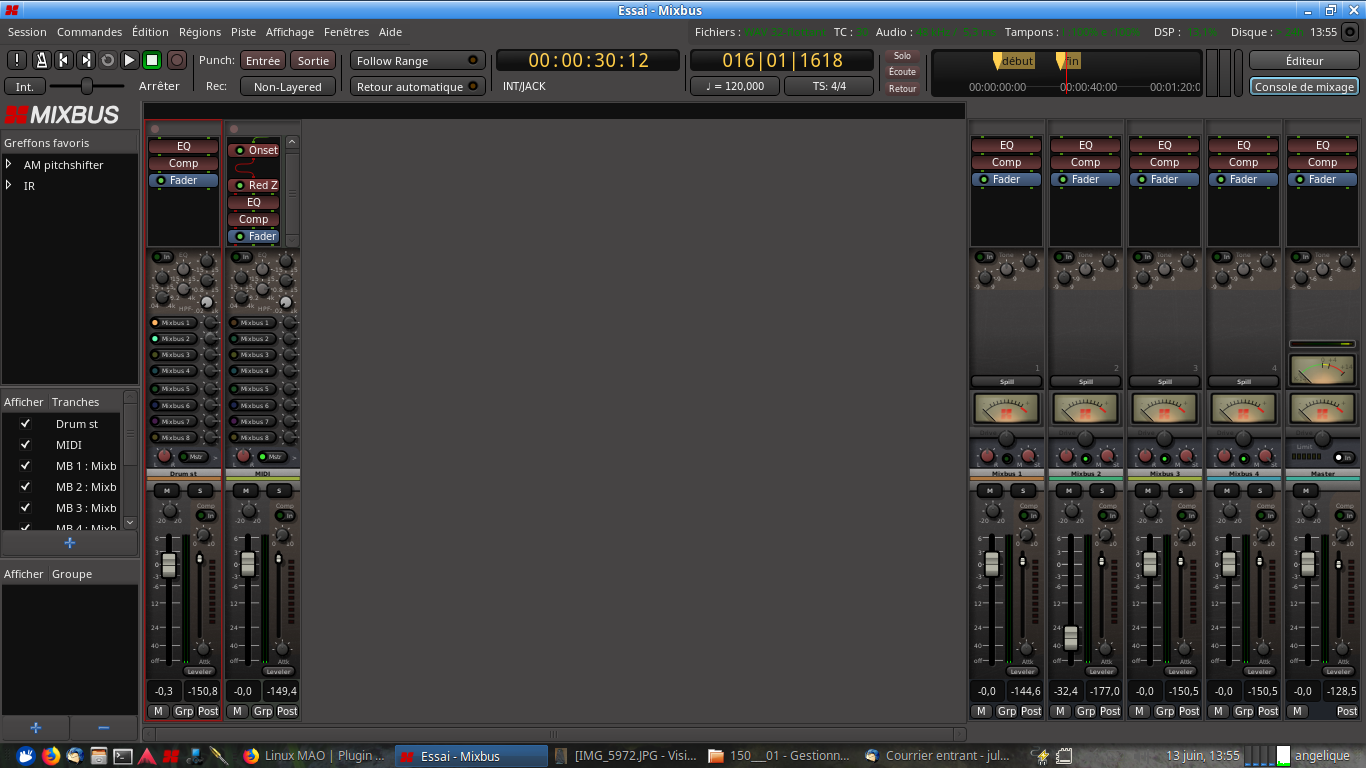Click the Master bus VU meter
This screenshot has height=768, width=1366.
1322,408
